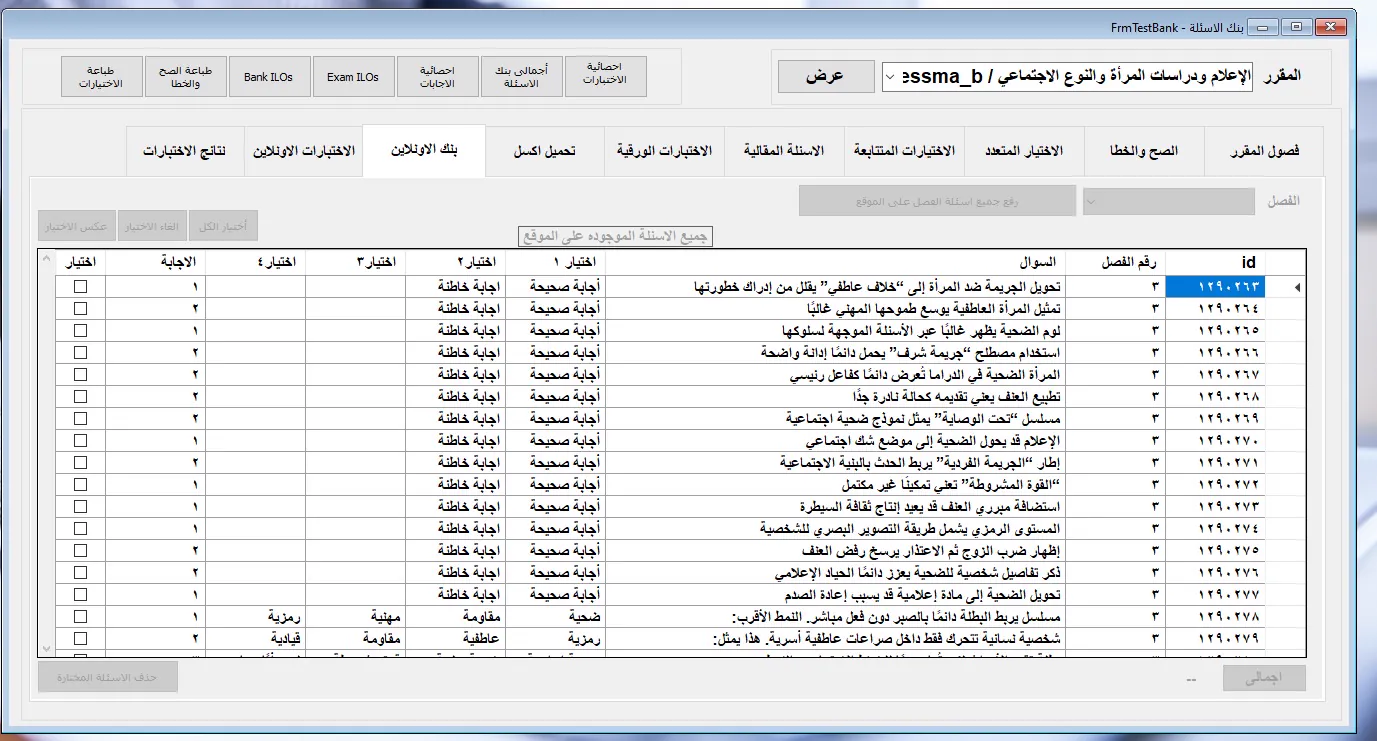
Task: Switch to فصول المقرر tab
Action: click(x=1264, y=151)
